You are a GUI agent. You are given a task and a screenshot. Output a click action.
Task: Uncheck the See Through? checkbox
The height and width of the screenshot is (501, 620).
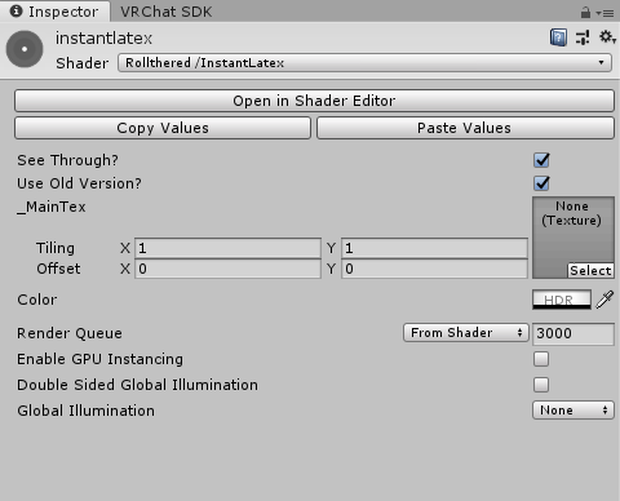point(541,160)
